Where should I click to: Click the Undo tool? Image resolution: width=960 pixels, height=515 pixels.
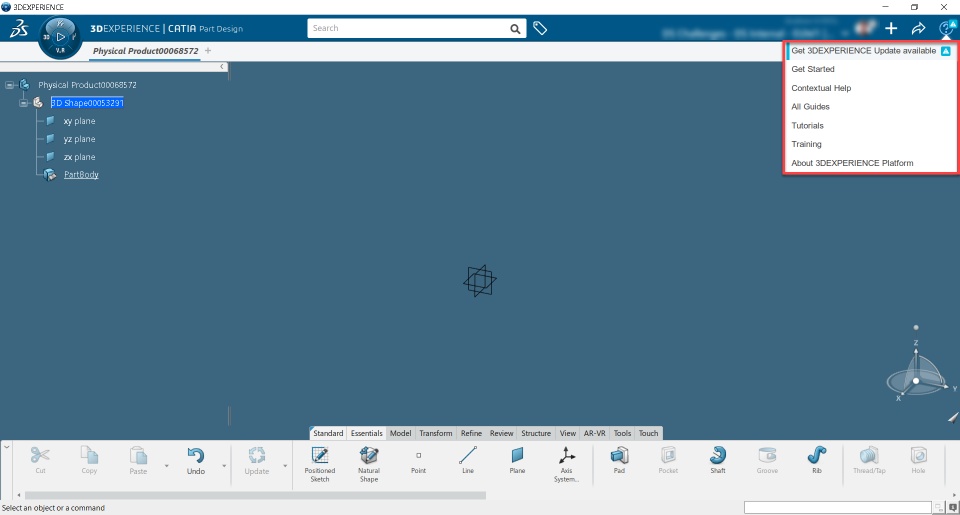tap(195, 460)
